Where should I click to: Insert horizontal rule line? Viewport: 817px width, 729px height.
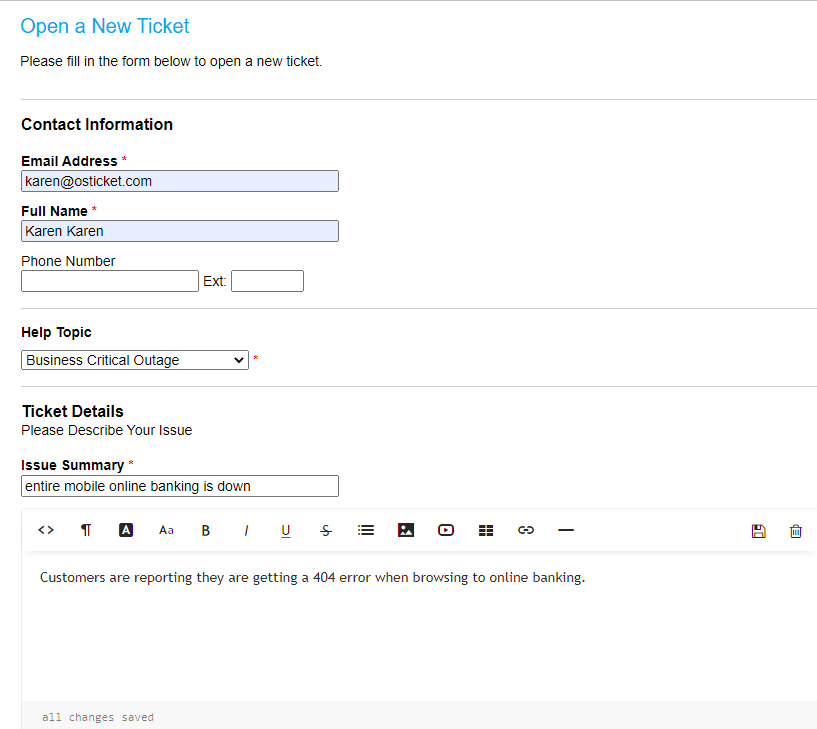click(x=566, y=531)
